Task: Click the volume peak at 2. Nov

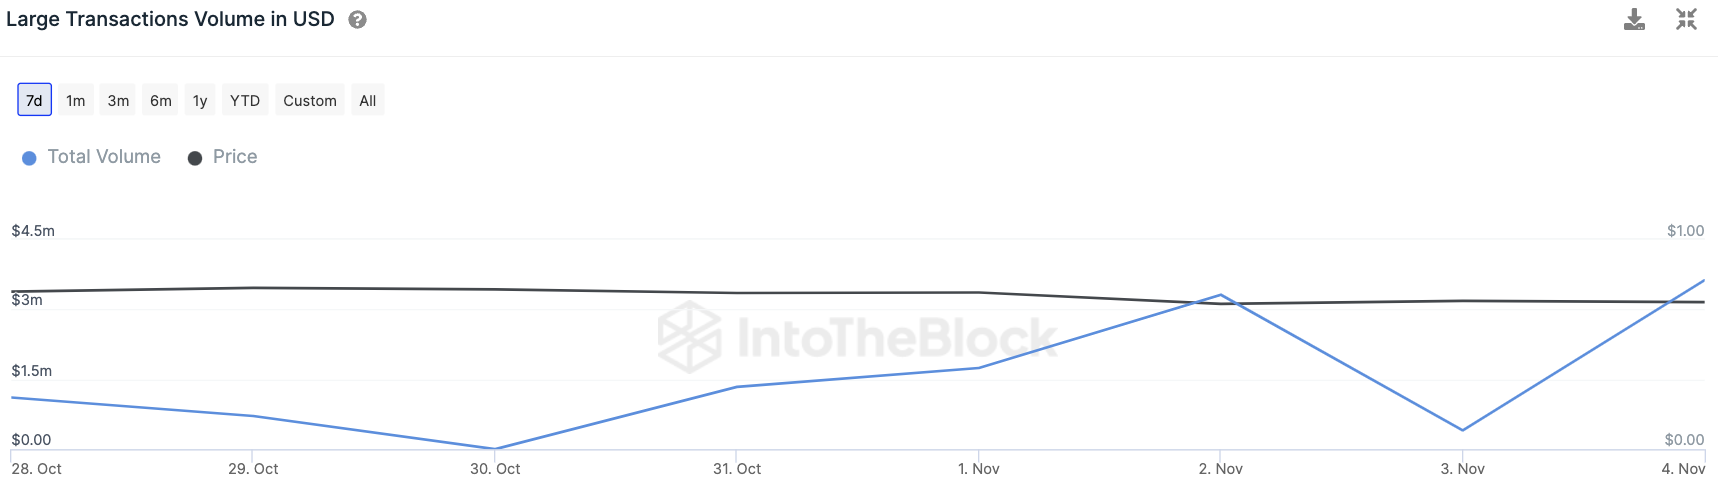Action: [1220, 295]
